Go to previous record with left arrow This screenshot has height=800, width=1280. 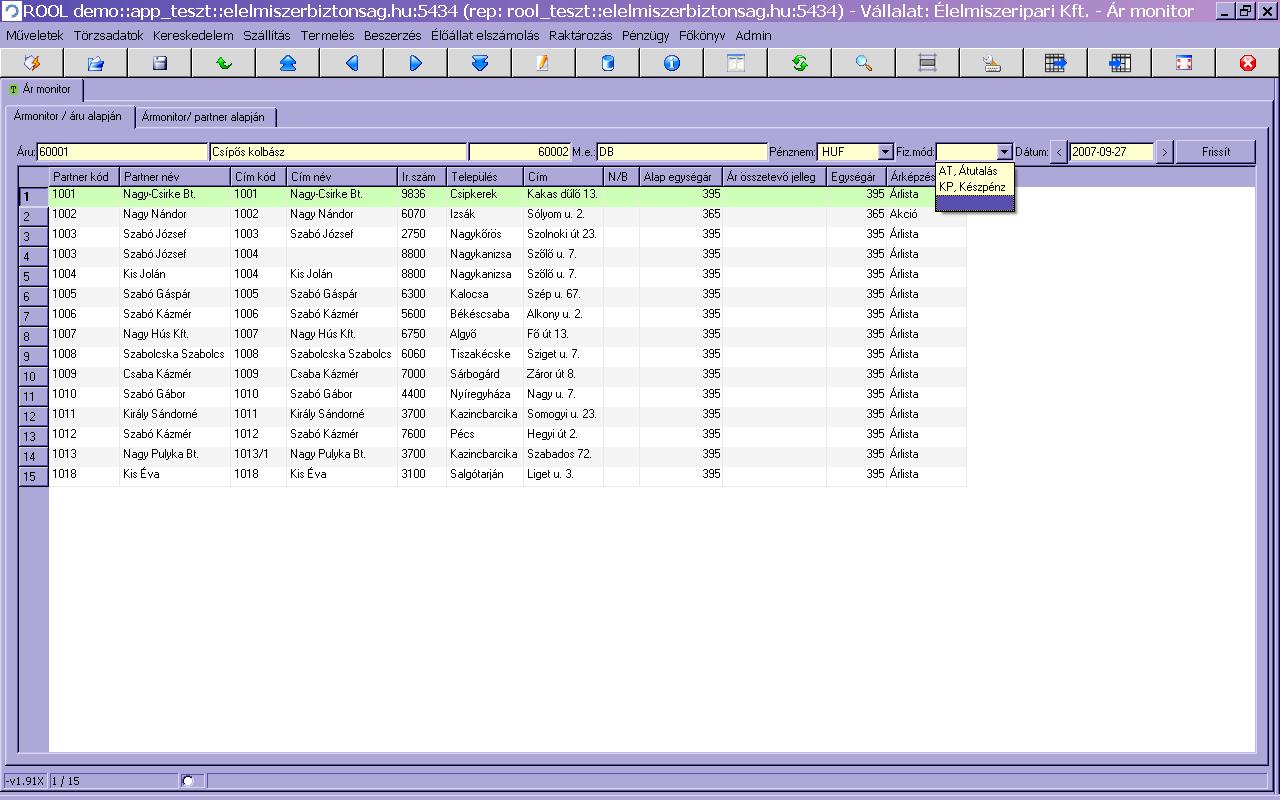click(352, 63)
